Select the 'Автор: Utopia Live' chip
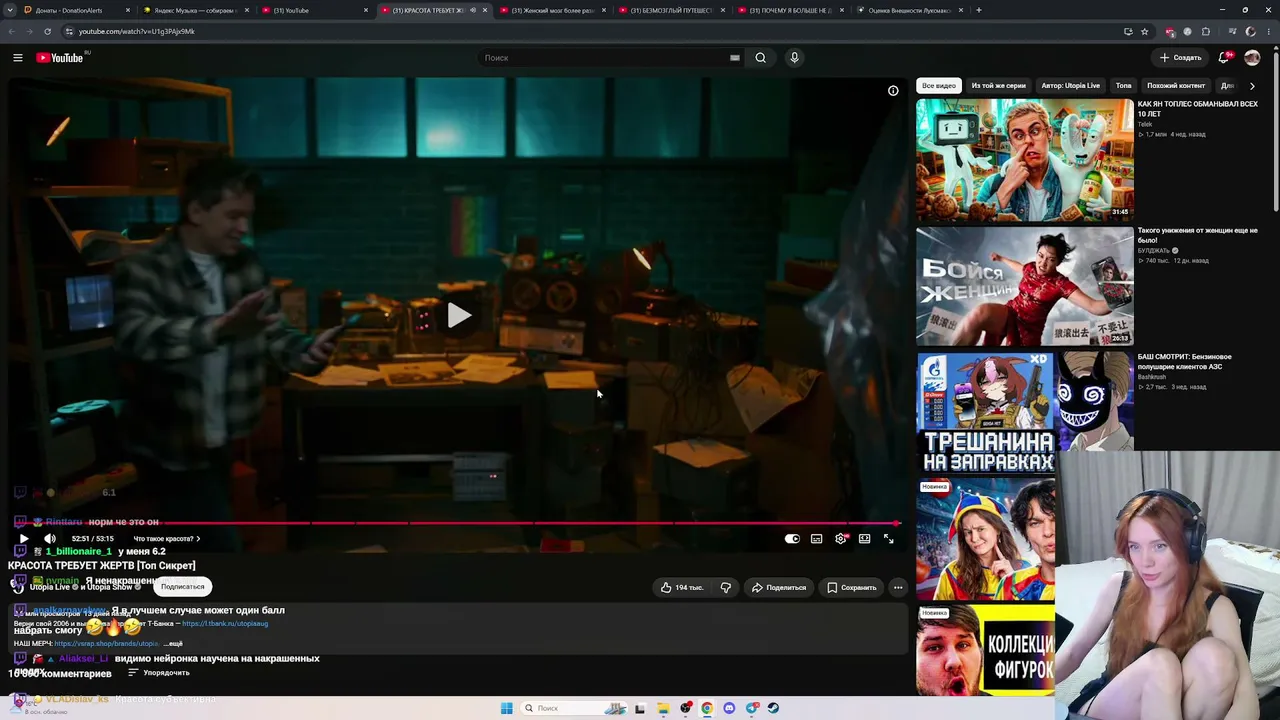This screenshot has width=1280, height=720. point(1070,86)
